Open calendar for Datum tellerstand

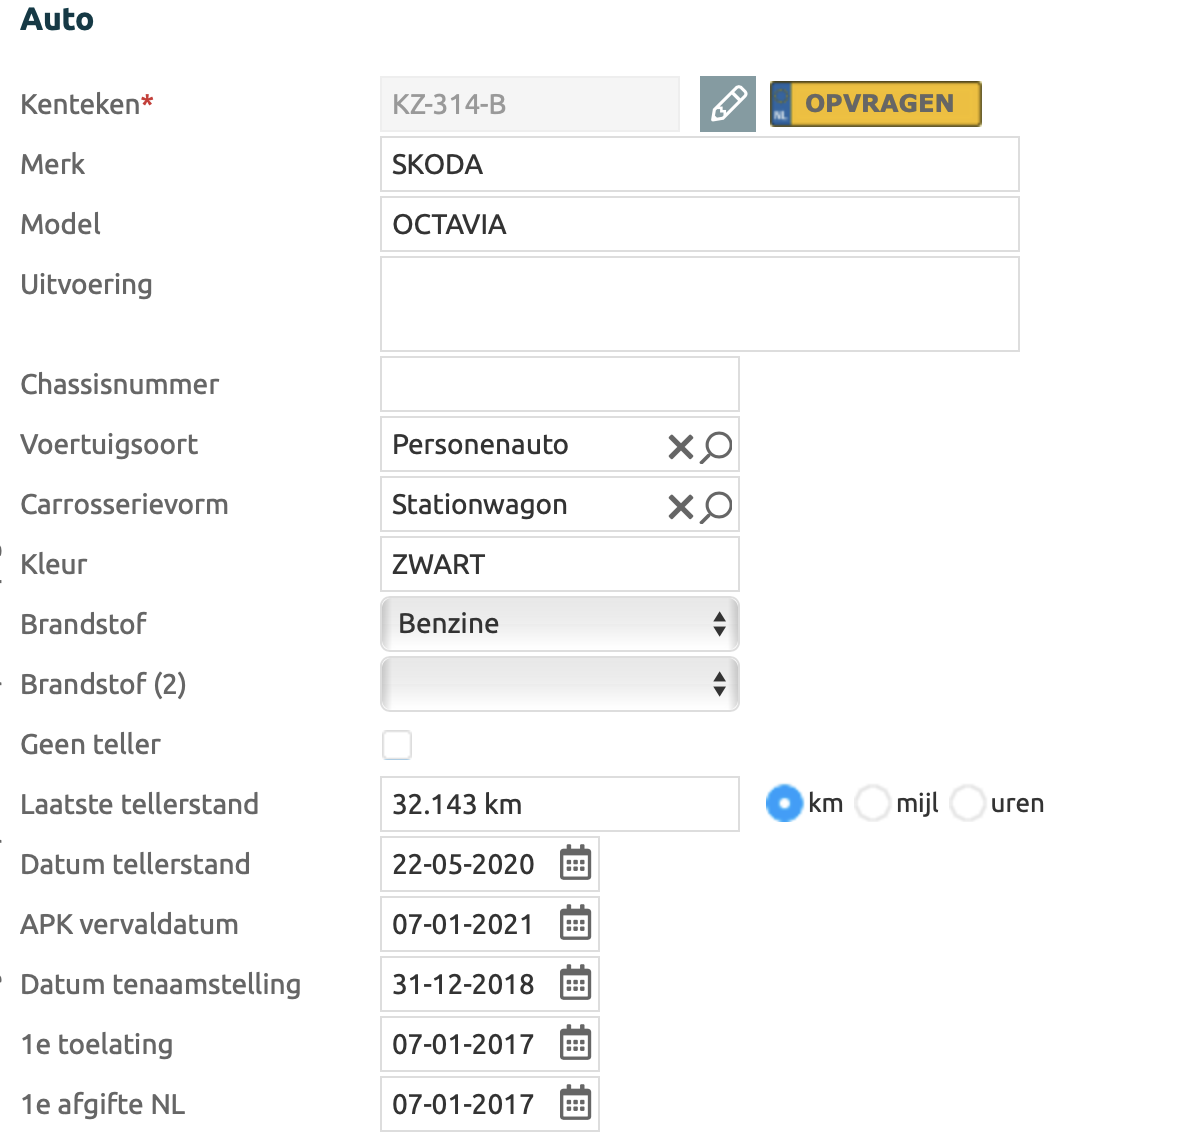point(575,864)
